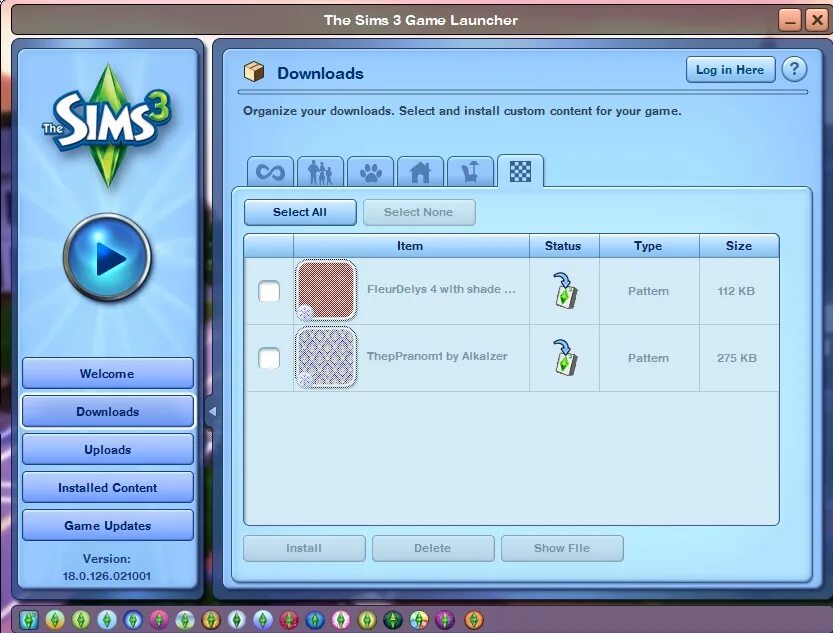Sort by the Status column header
Image resolution: width=833 pixels, height=633 pixels.
(564, 246)
